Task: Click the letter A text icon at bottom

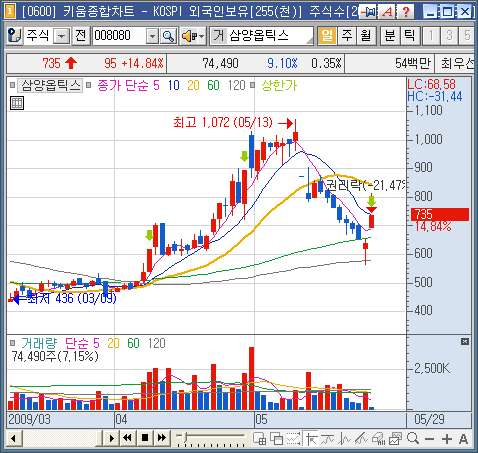Action: (463, 439)
